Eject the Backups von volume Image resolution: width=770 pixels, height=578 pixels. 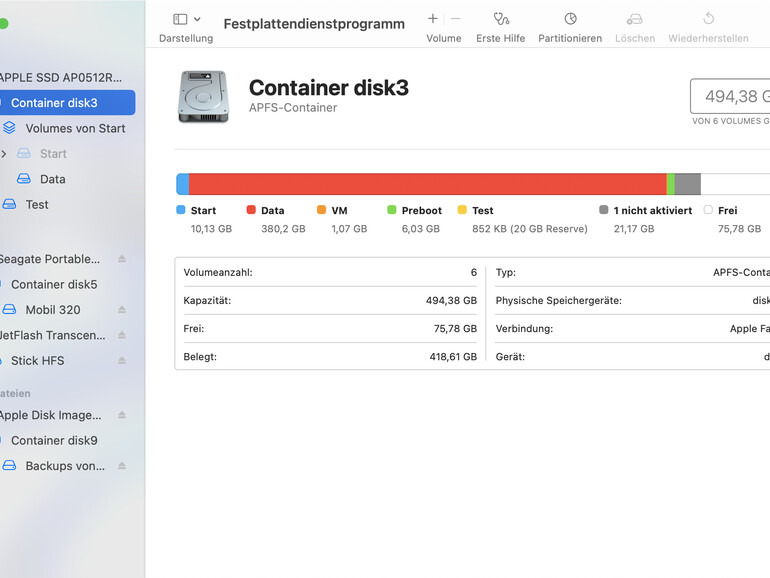(x=122, y=466)
